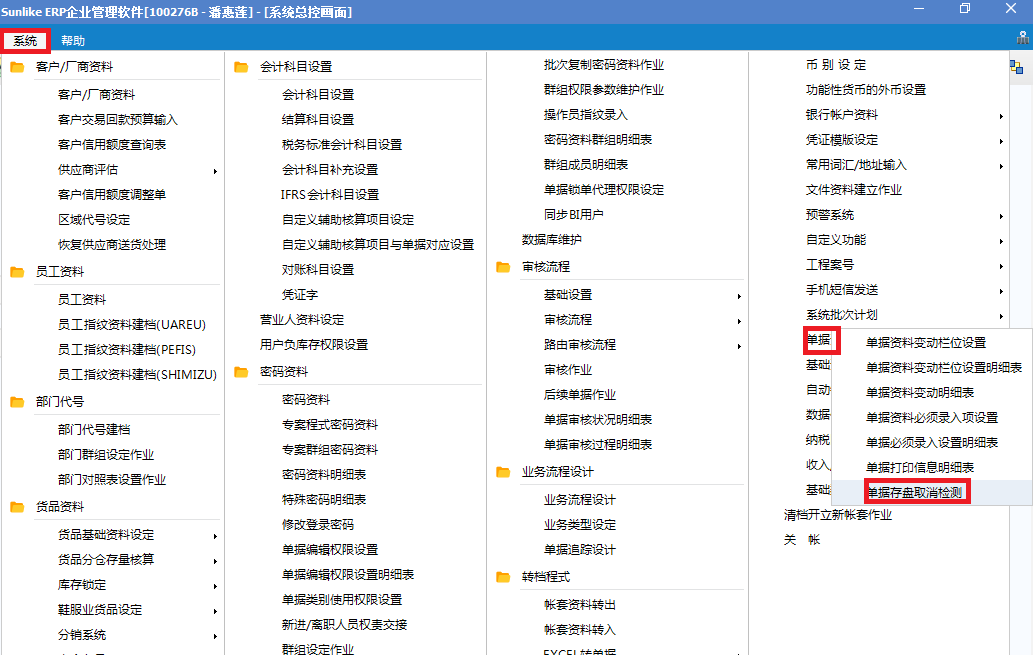This screenshot has height=655, width=1033.
Task: Expand the 供应商评估 submenu arrow
Action: 215,170
